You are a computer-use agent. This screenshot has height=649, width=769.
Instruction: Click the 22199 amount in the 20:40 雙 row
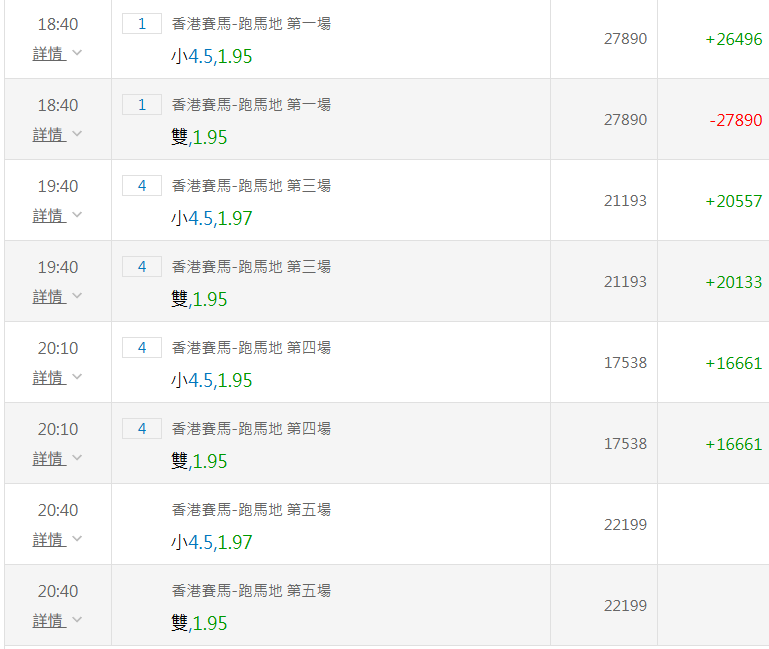click(625, 606)
